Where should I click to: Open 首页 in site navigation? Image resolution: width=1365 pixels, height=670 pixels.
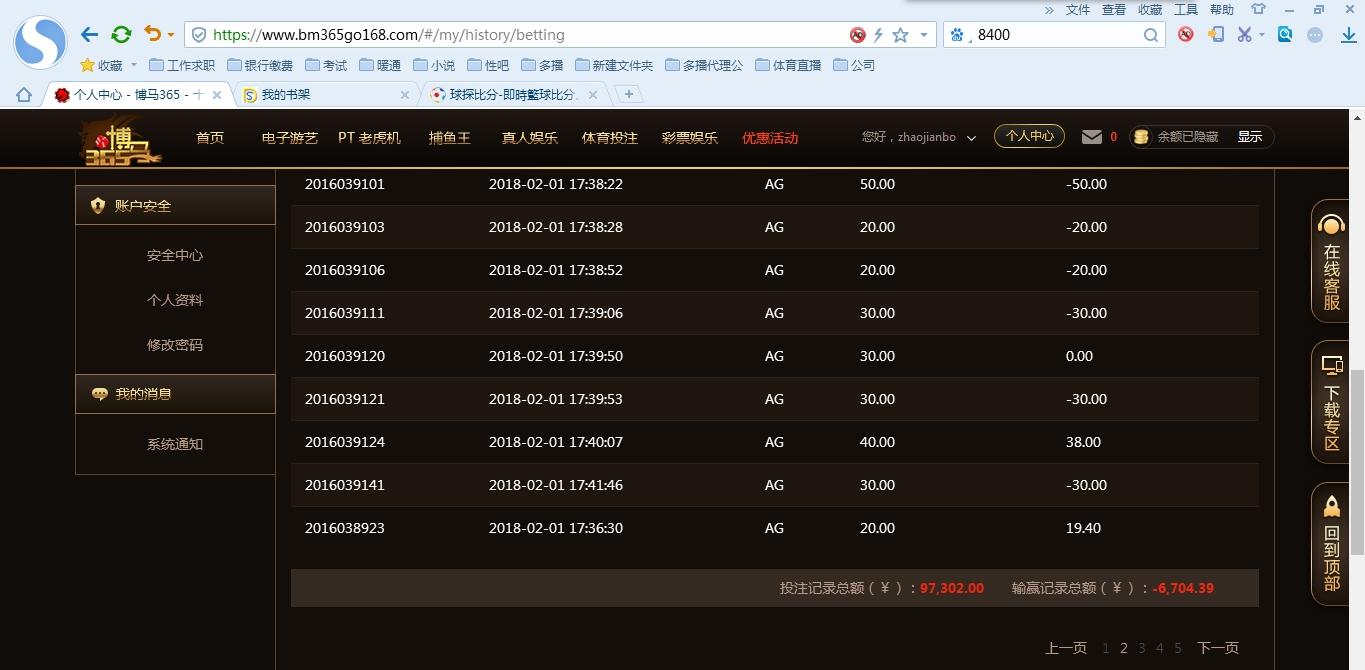[x=210, y=138]
